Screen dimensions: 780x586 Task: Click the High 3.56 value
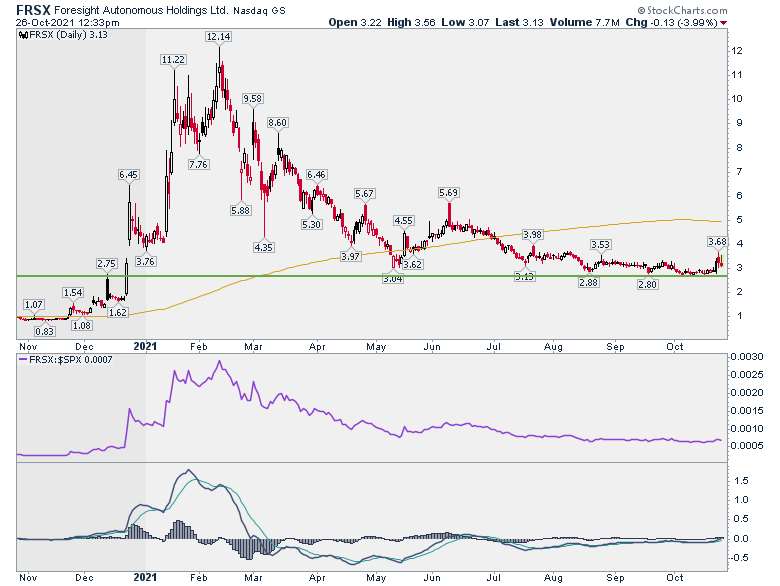tap(411, 22)
